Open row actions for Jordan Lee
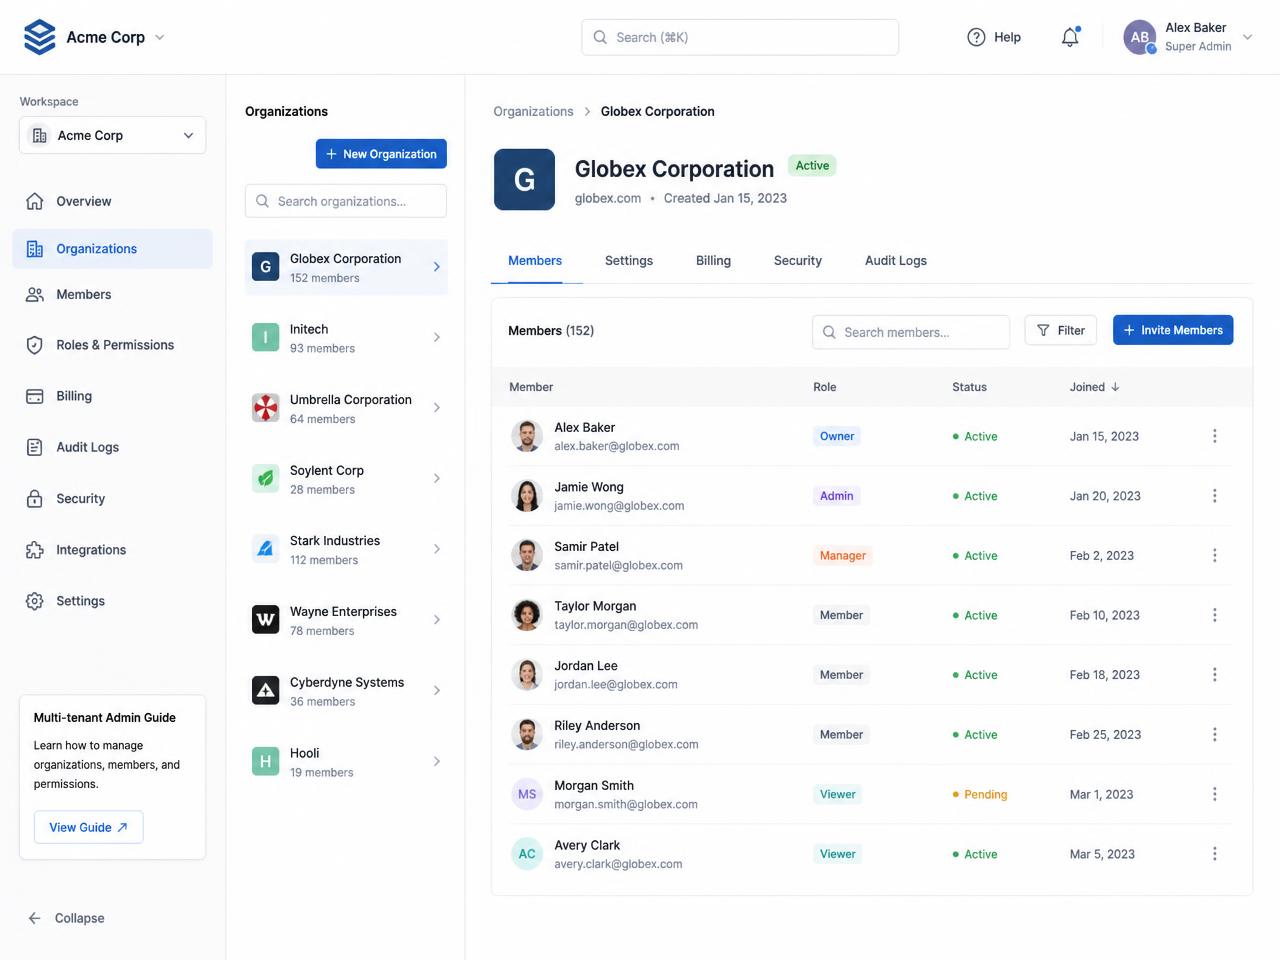The height and width of the screenshot is (960, 1280). pos(1214,675)
